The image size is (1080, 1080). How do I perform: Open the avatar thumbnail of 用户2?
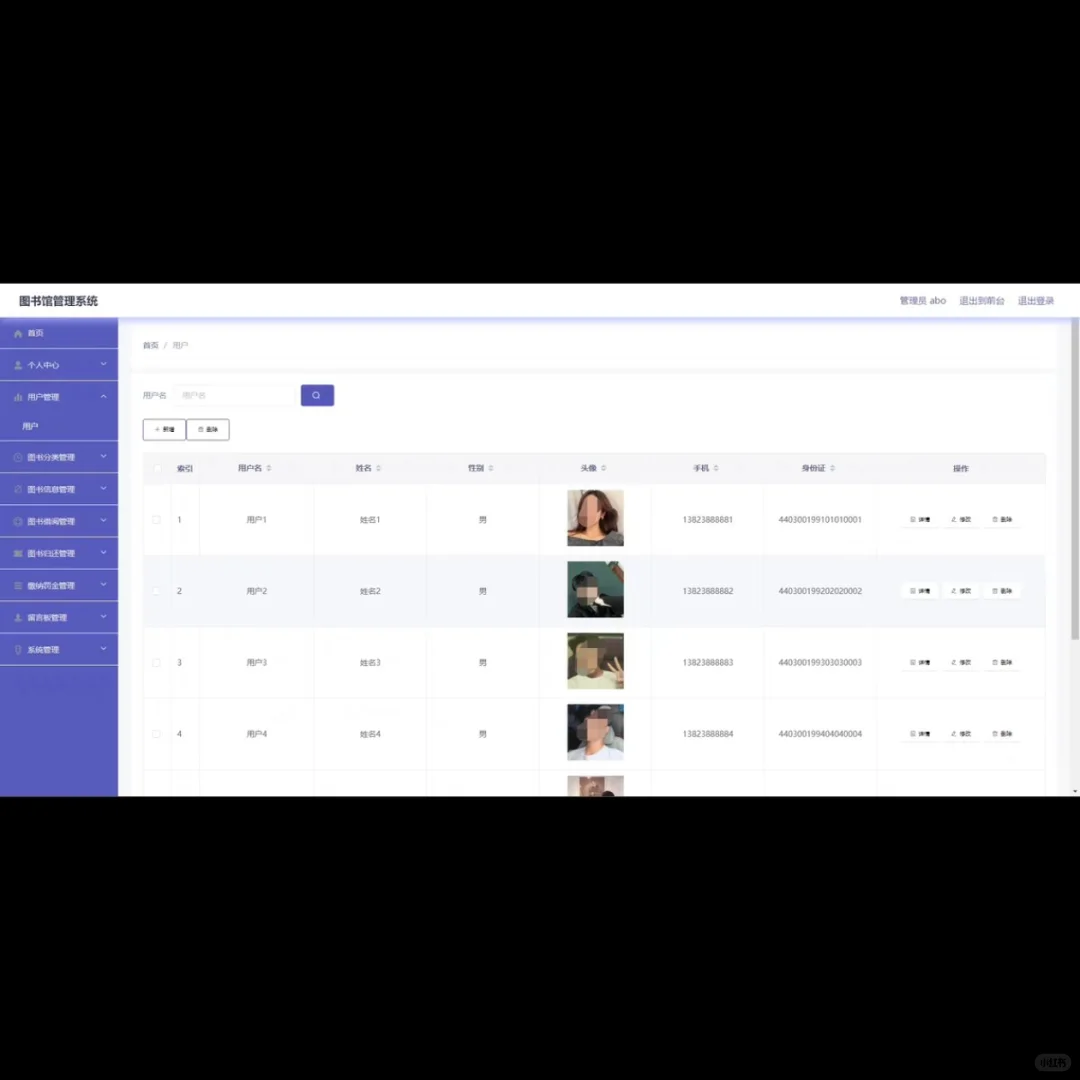(x=595, y=590)
